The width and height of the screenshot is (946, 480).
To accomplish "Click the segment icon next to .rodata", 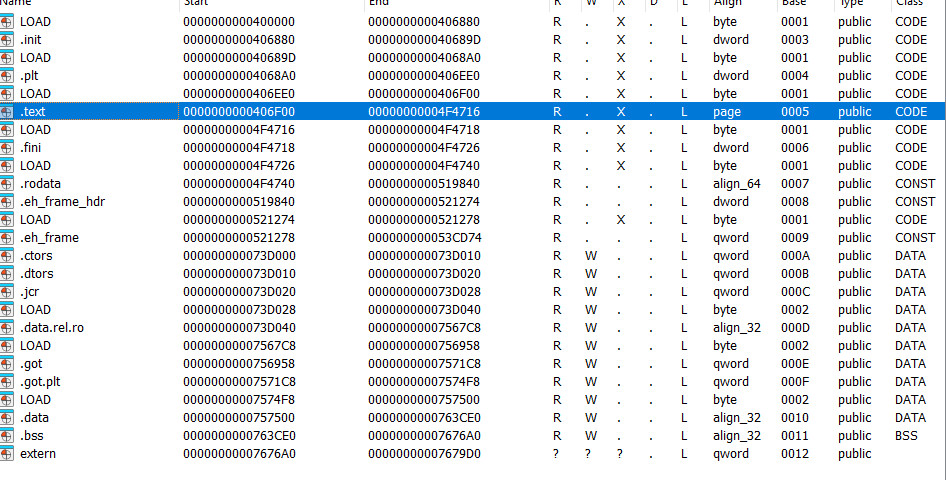I will coord(8,183).
